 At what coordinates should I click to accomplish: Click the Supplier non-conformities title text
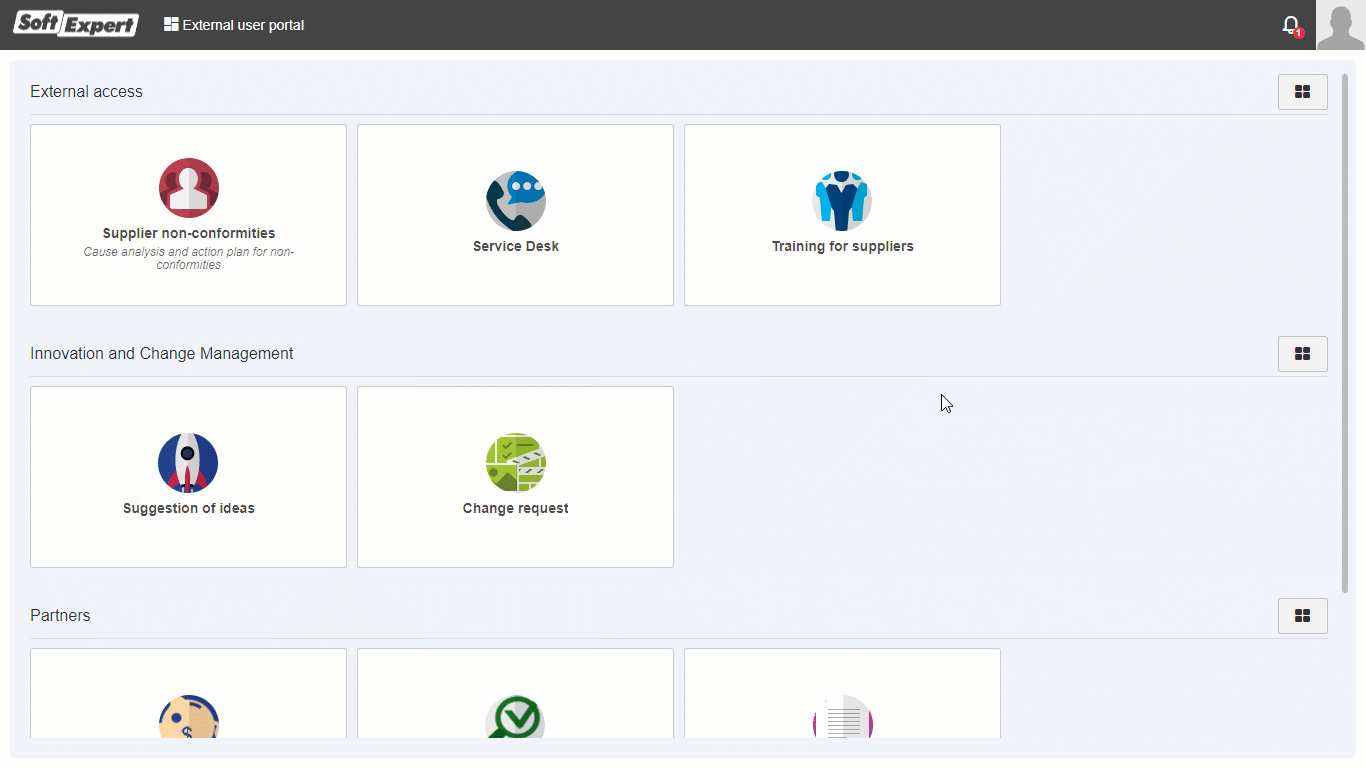(189, 234)
